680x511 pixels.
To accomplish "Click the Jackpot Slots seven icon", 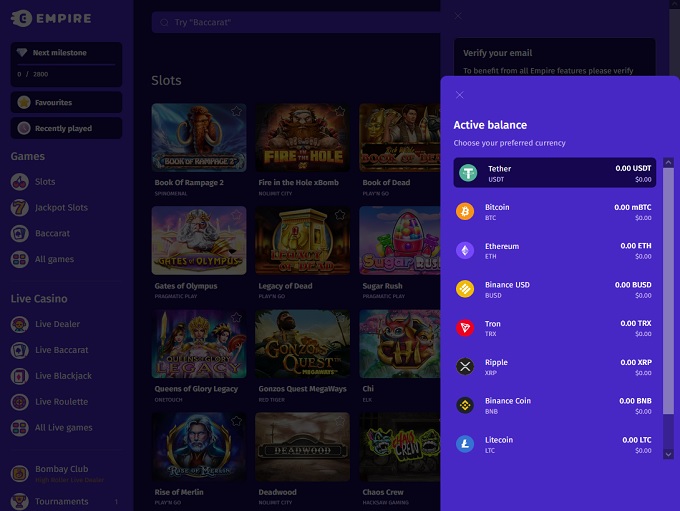I will coord(20,208).
